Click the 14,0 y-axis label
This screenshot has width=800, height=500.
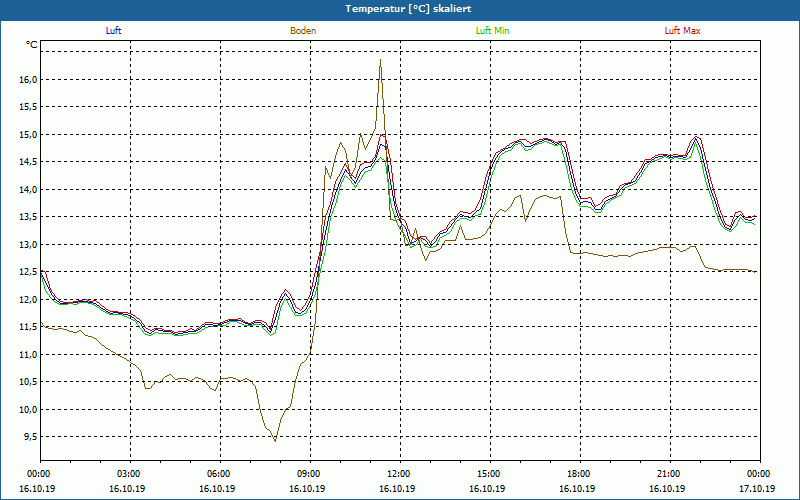[29, 190]
